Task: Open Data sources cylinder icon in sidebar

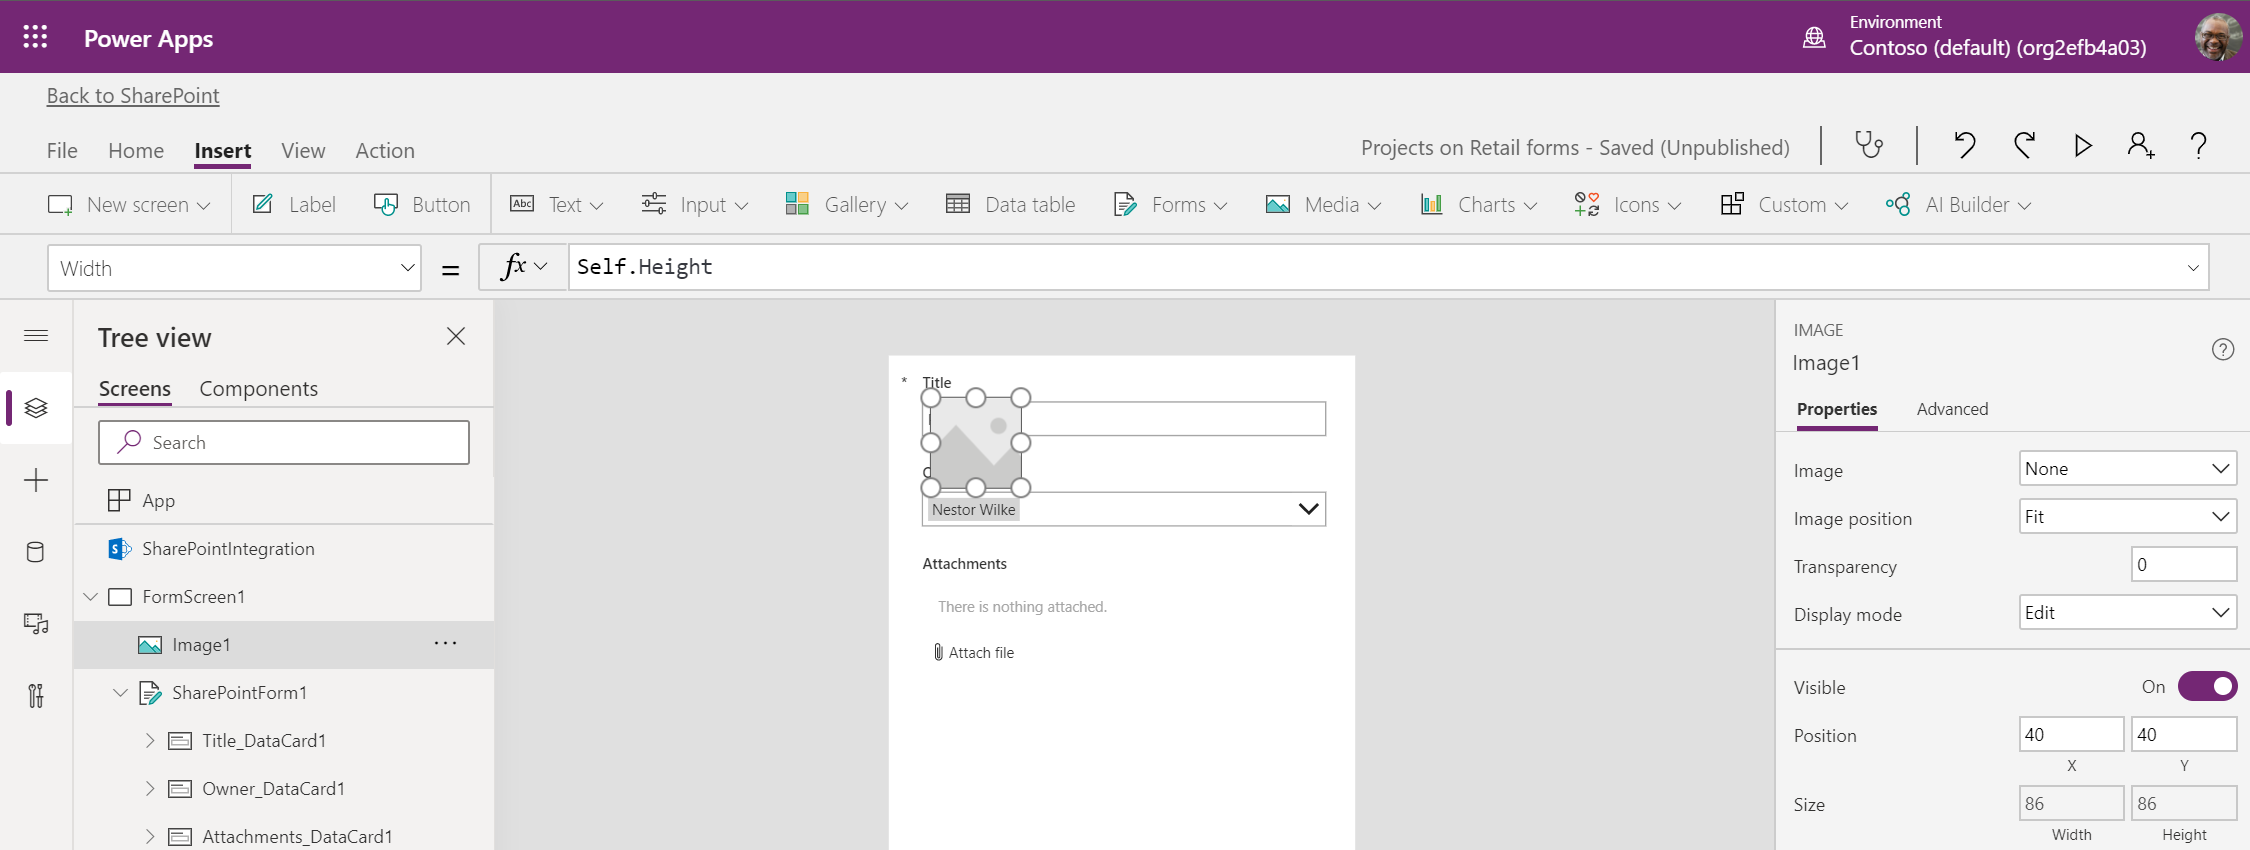Action: click(x=36, y=552)
